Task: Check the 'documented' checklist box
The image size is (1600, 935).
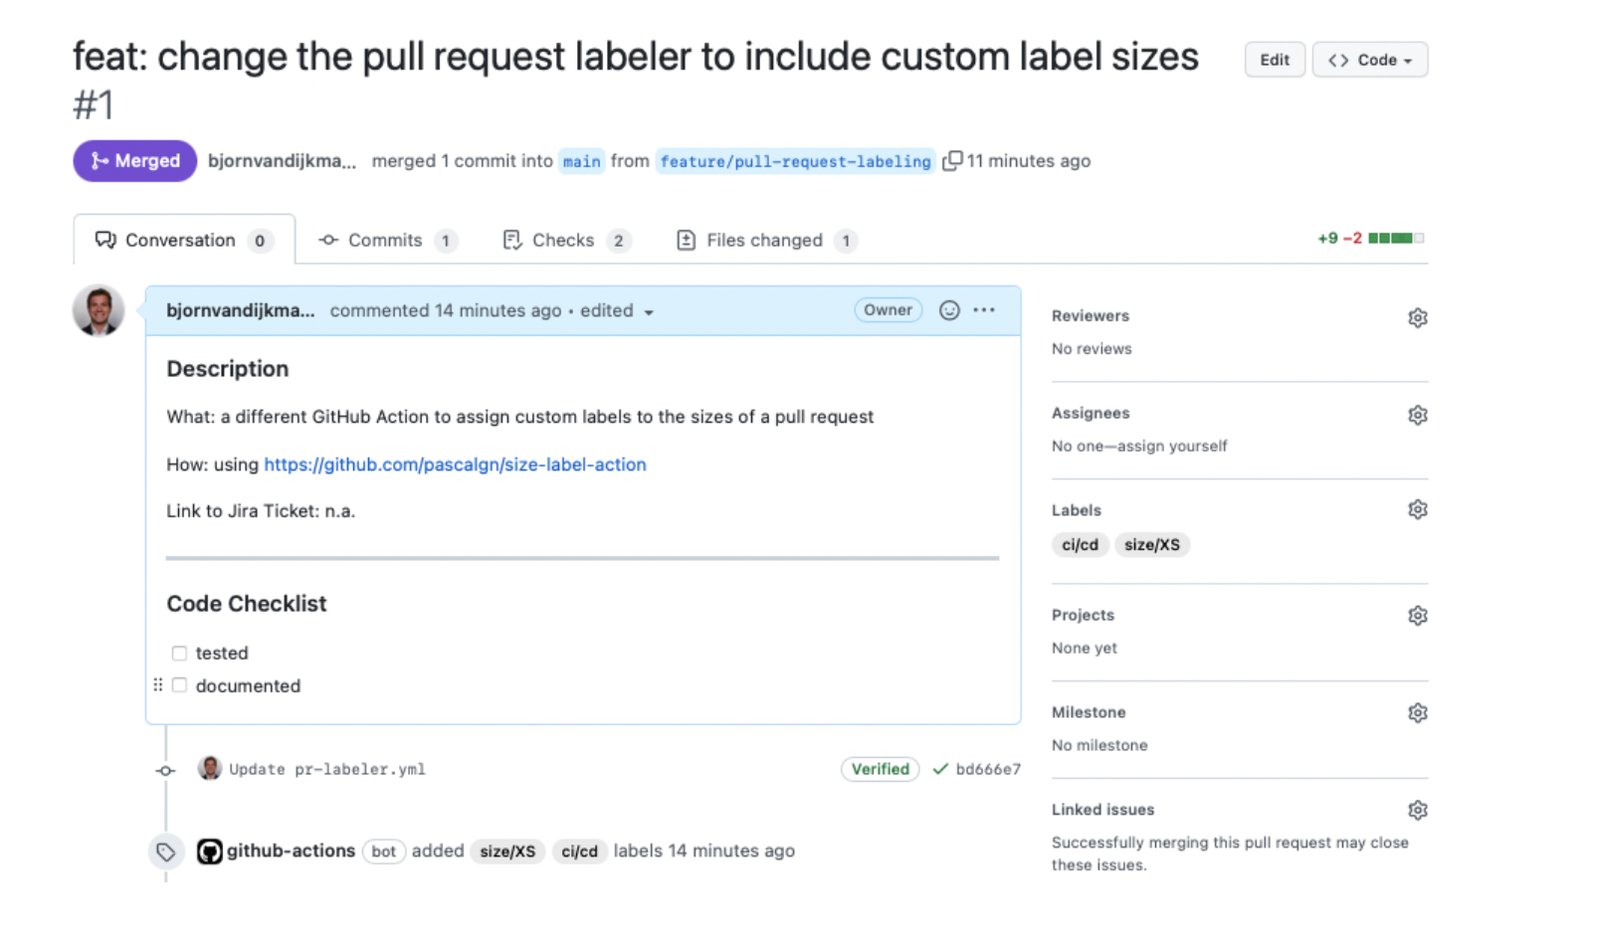Action: (x=180, y=686)
